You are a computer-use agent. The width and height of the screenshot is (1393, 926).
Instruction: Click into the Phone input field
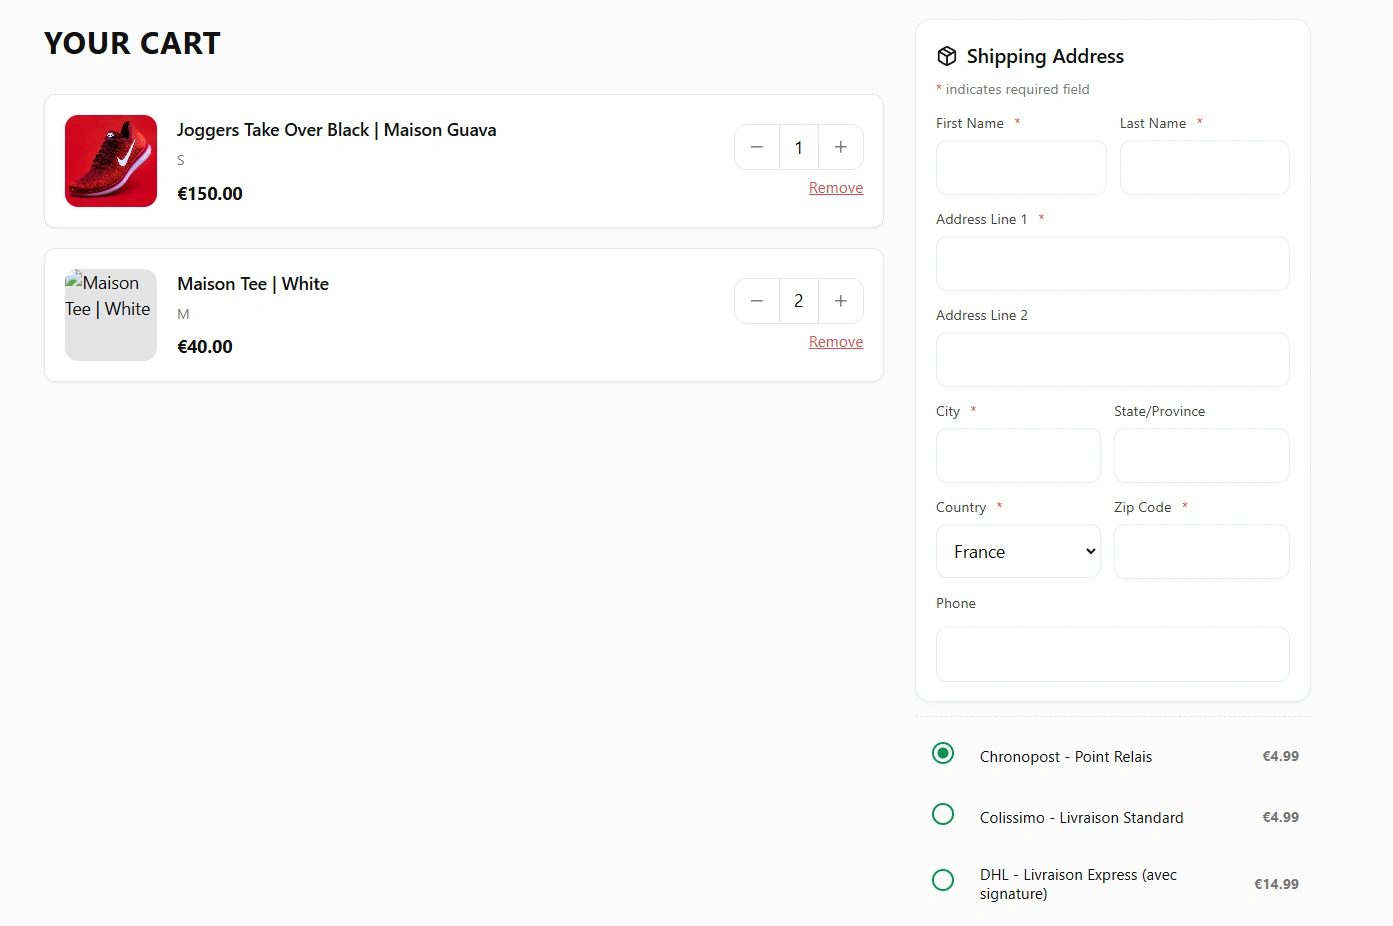(1112, 655)
